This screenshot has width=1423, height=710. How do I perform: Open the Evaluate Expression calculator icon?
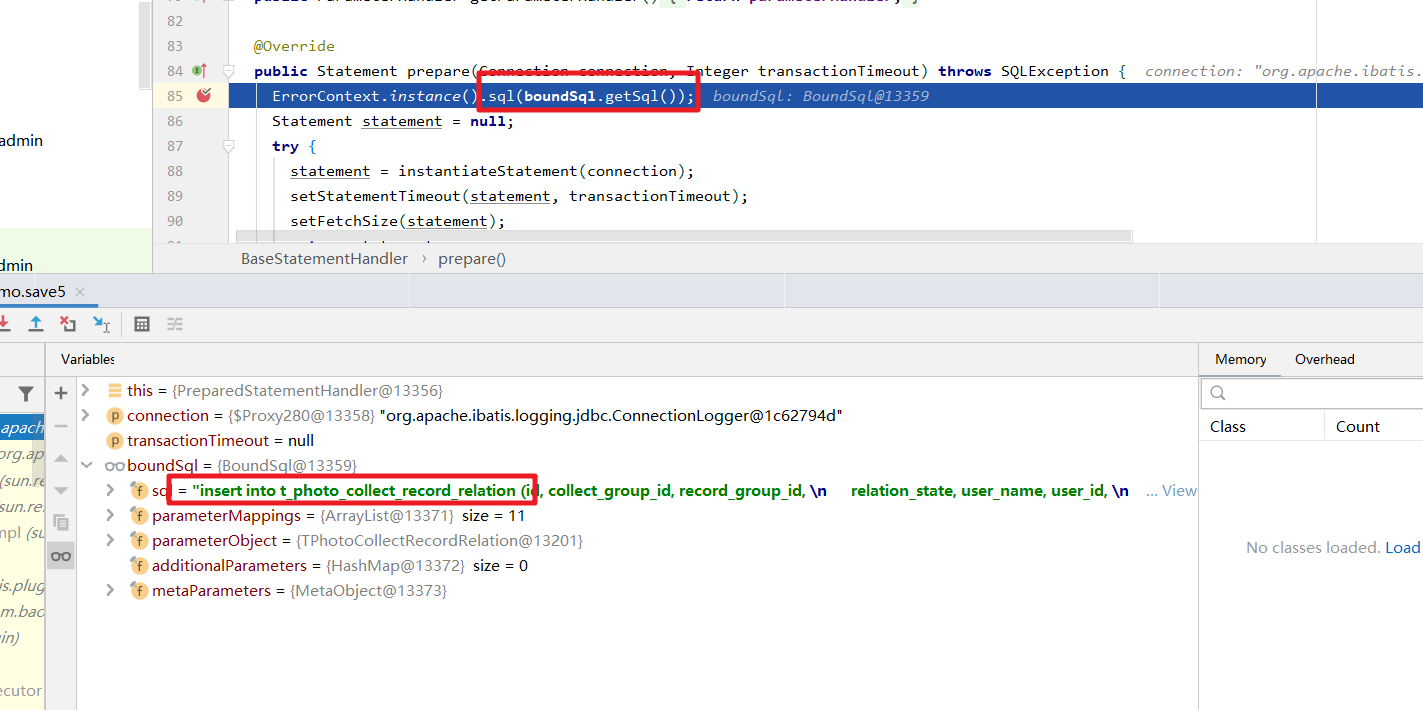tap(142, 324)
